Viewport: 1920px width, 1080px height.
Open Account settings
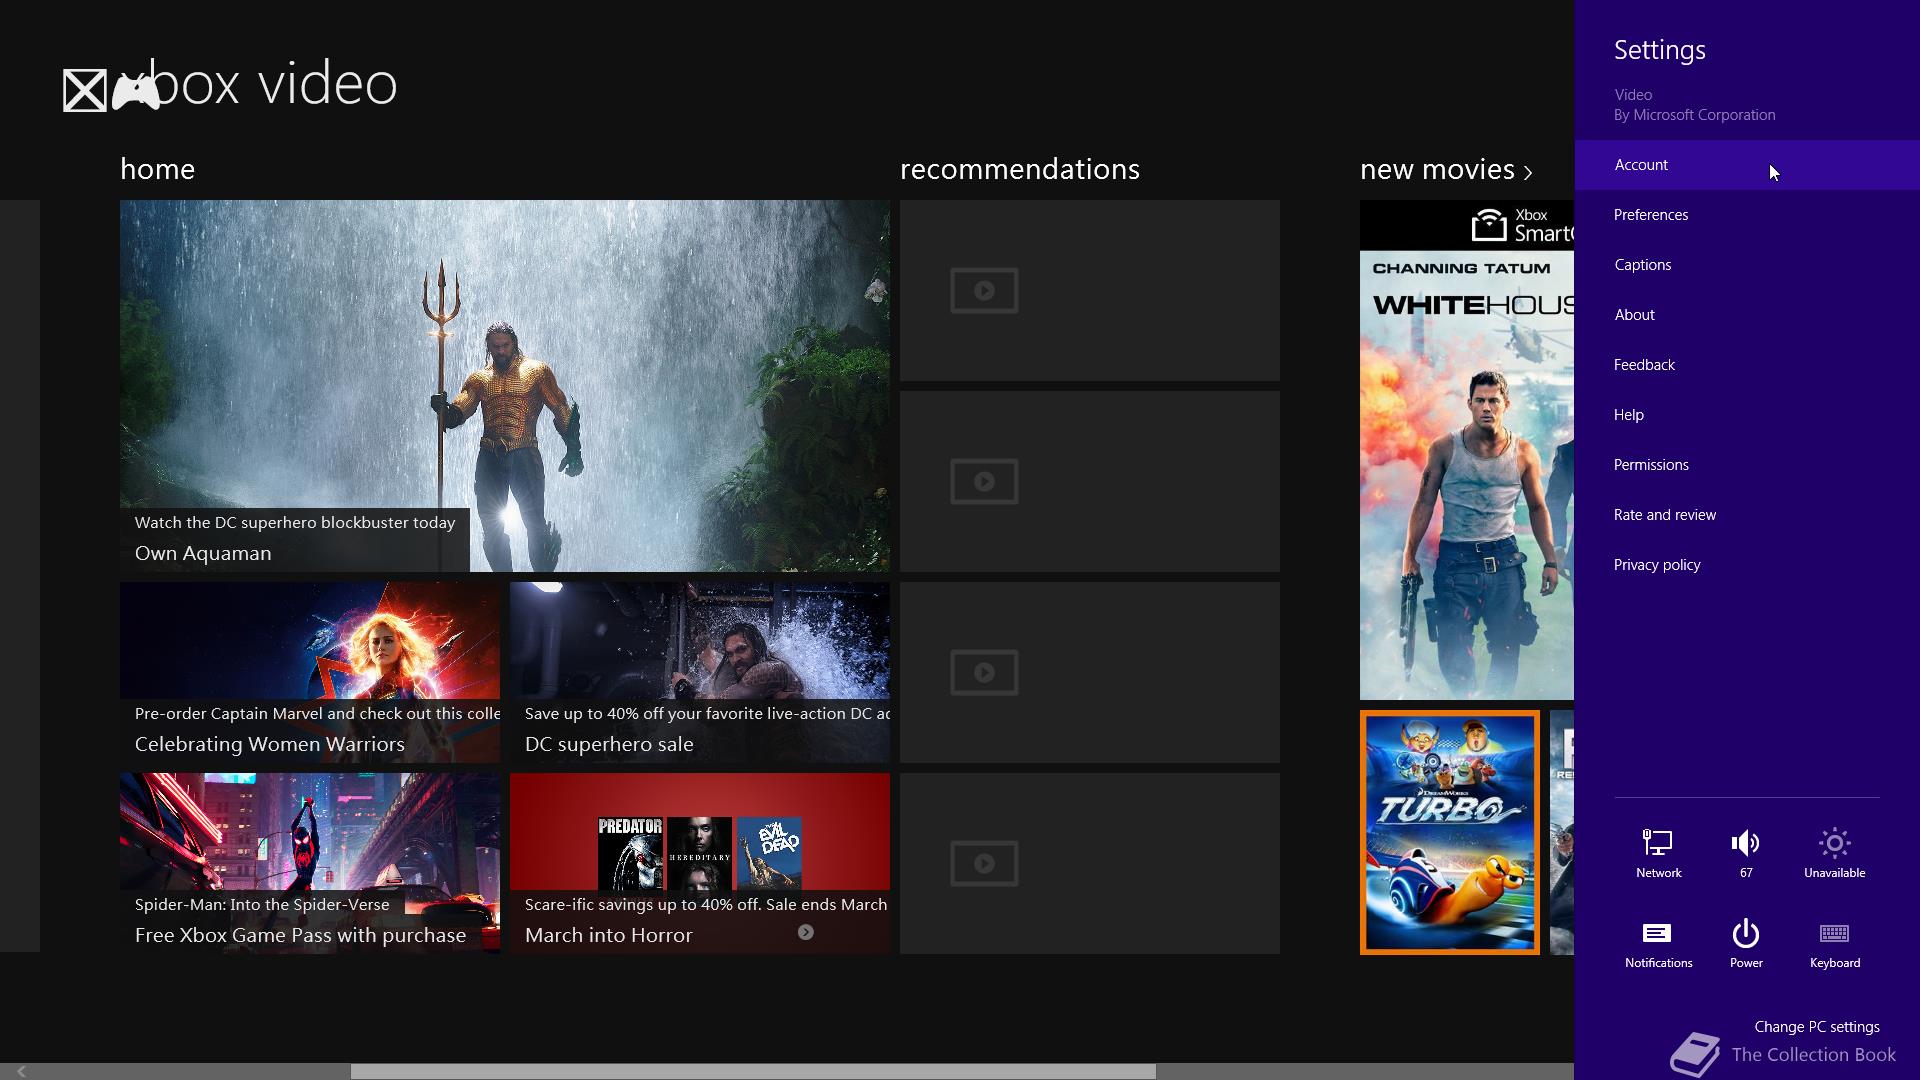[1747, 165]
